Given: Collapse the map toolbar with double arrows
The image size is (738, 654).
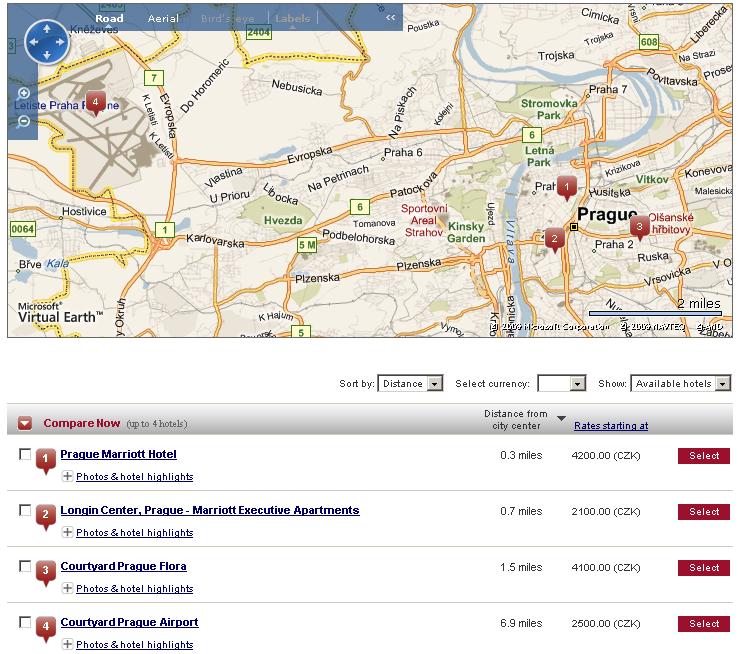Looking at the screenshot, I should point(390,18).
